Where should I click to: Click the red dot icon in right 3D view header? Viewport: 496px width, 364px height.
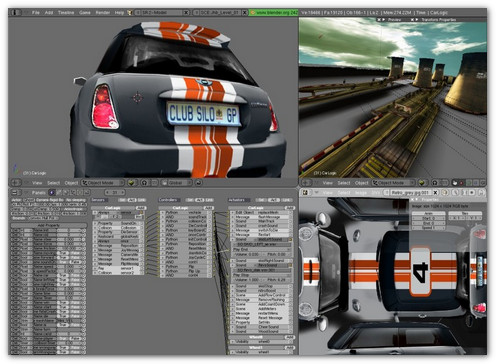tap(462, 183)
